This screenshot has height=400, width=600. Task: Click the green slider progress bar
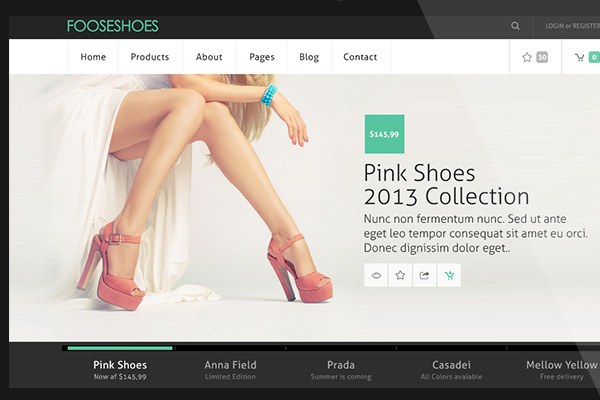120,348
